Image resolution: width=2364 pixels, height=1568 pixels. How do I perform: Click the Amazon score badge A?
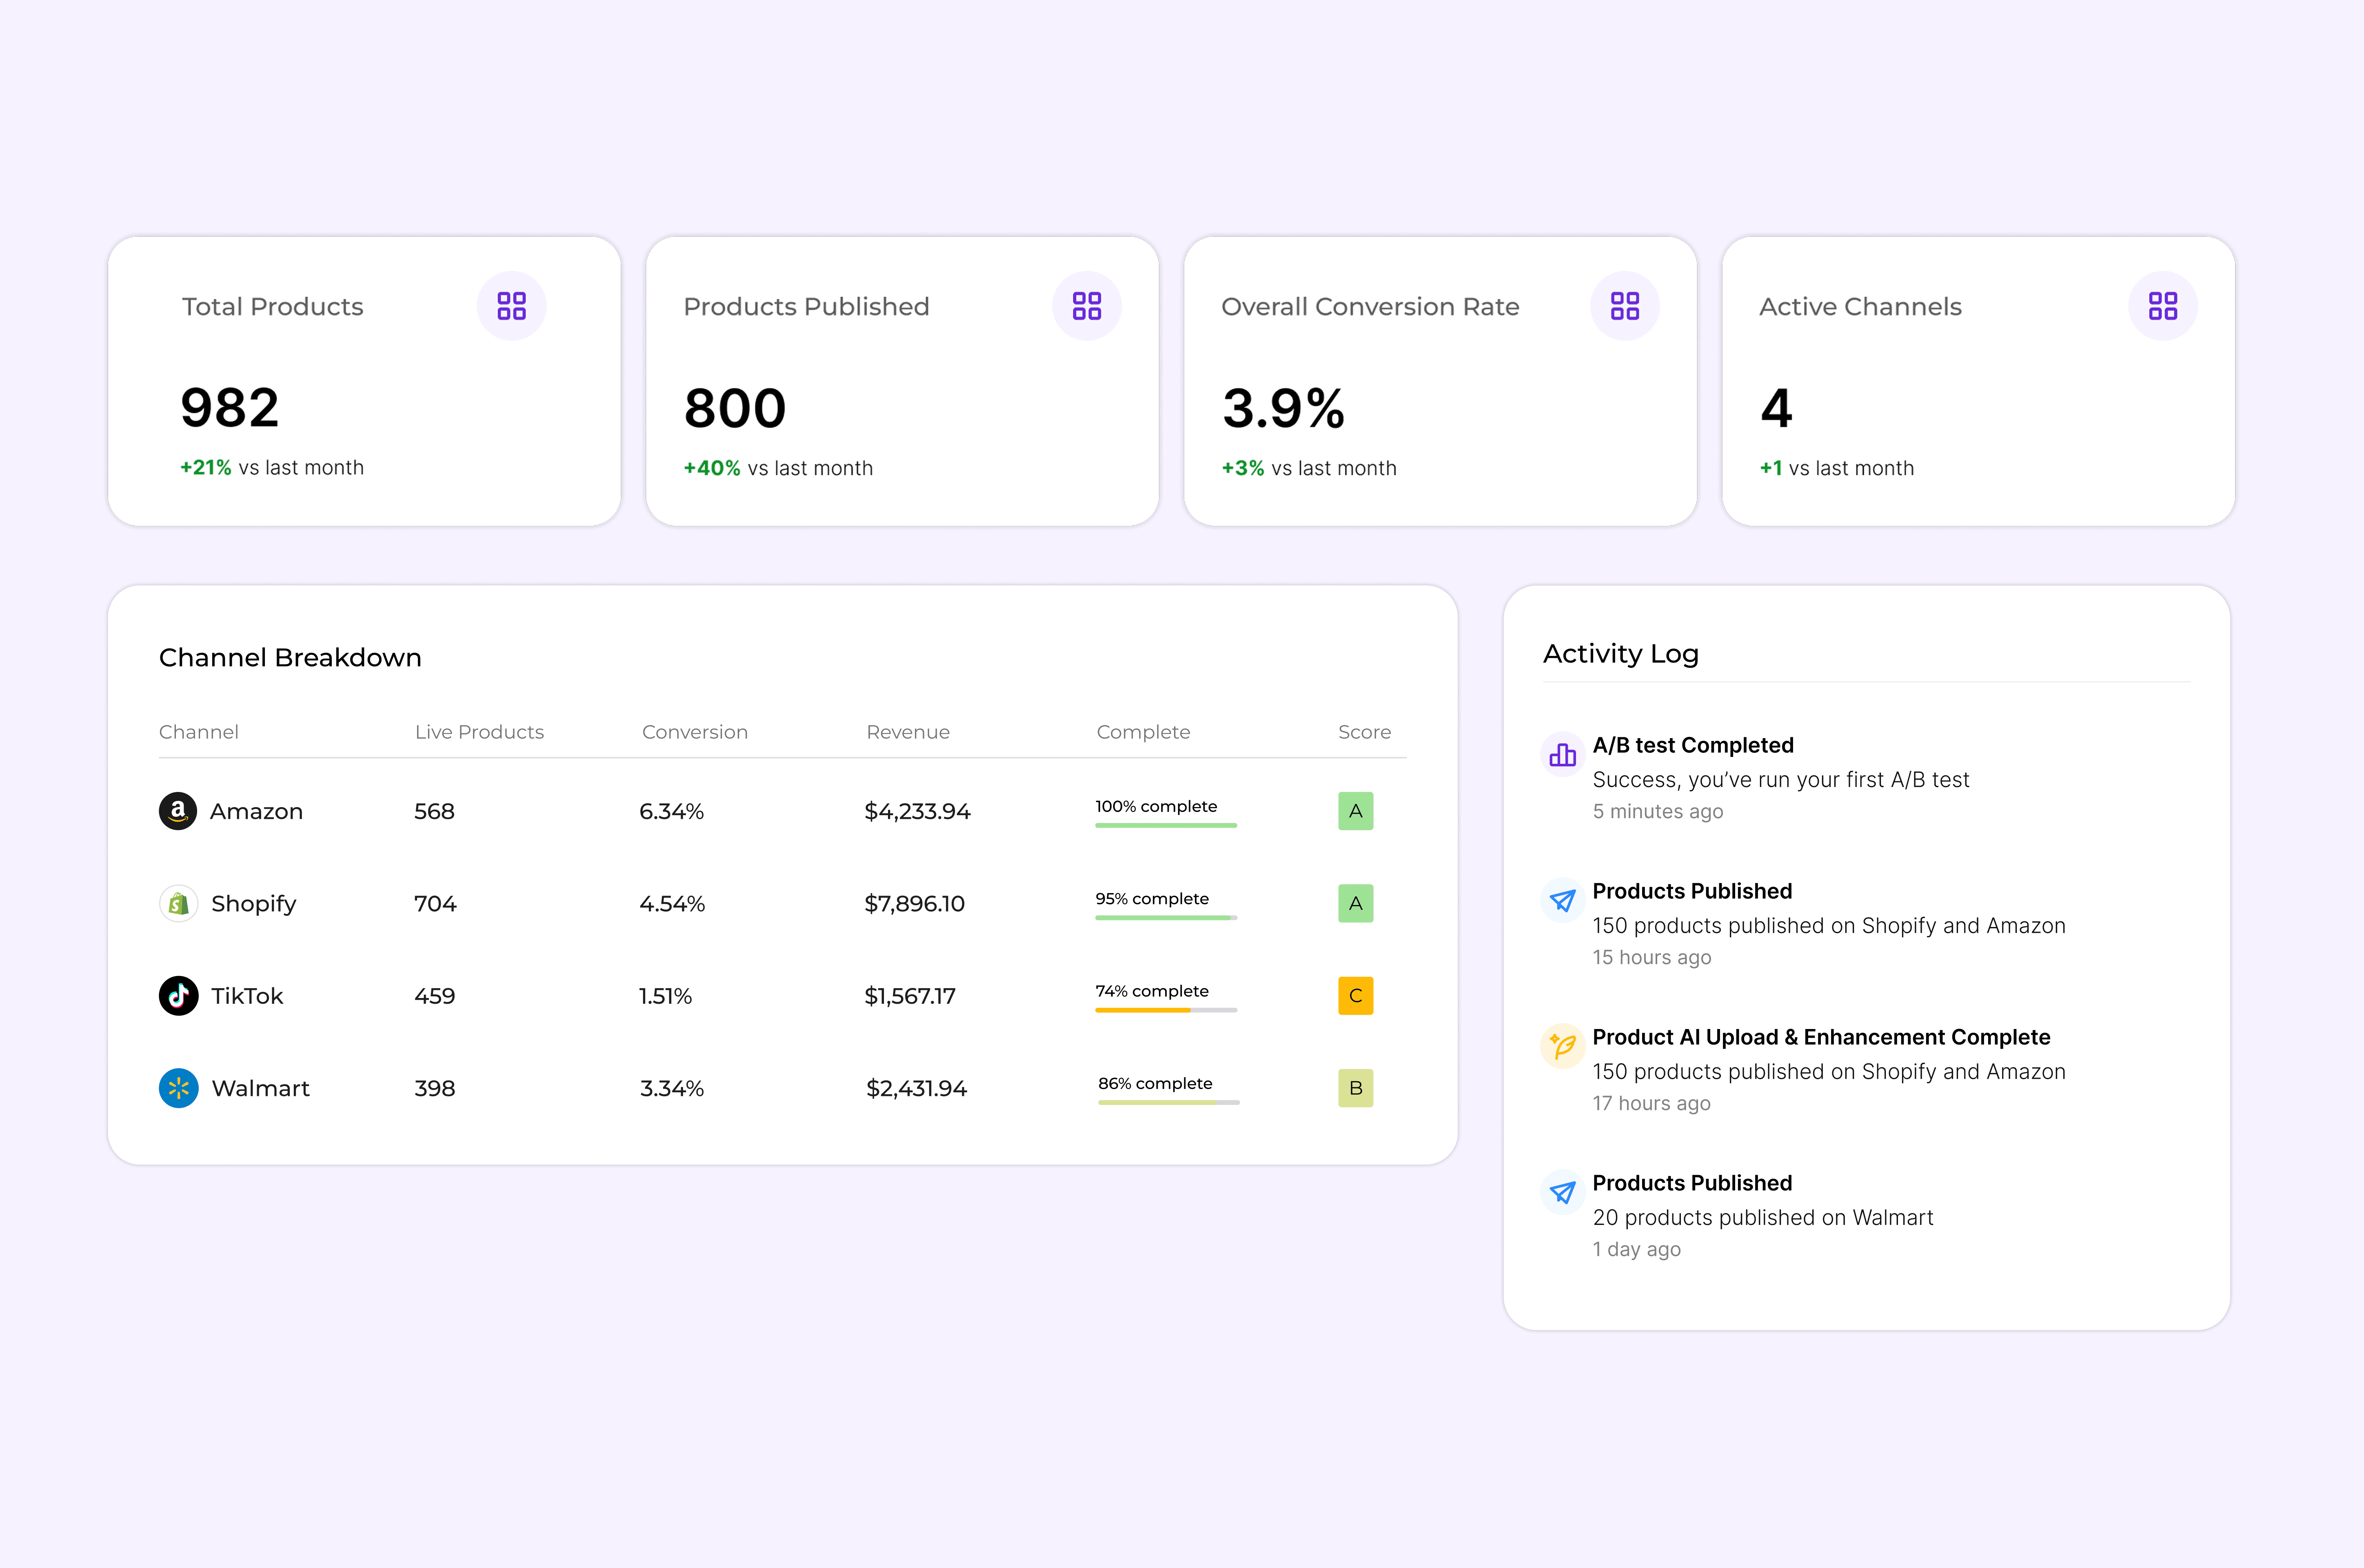tap(1356, 811)
